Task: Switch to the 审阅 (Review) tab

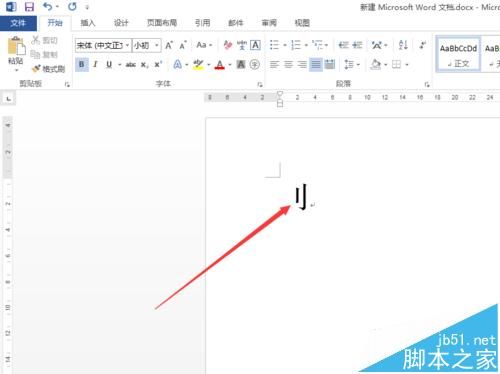Action: pyautogui.click(x=269, y=23)
